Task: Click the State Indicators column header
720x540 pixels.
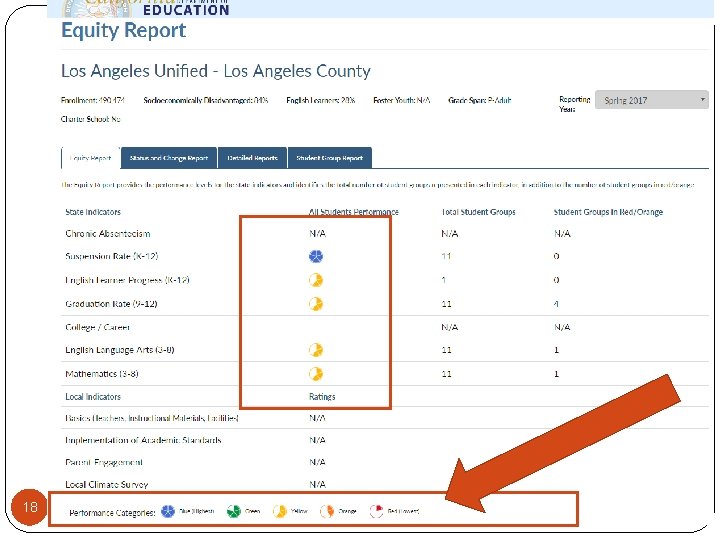Action: point(93,212)
